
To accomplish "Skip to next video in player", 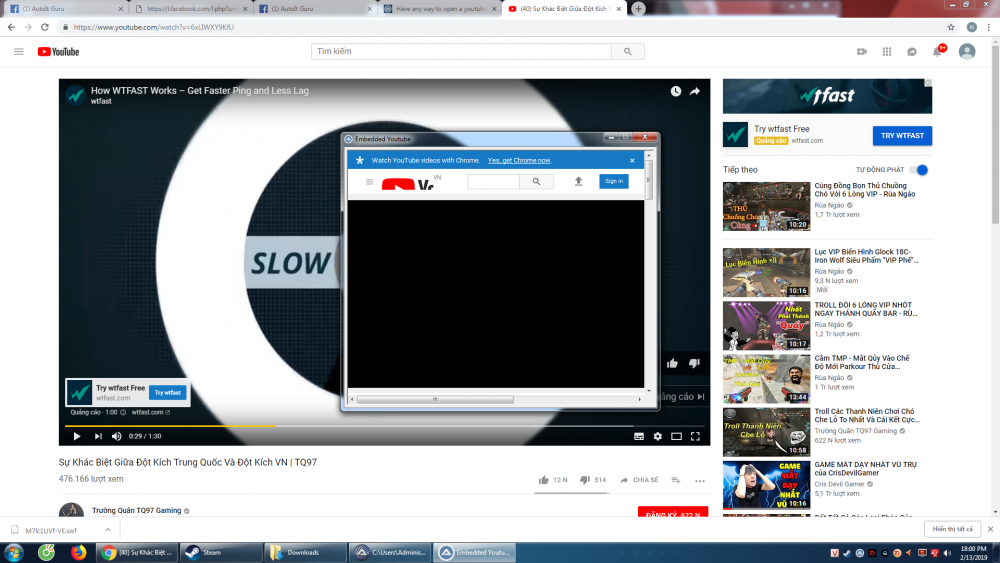I will (98, 436).
